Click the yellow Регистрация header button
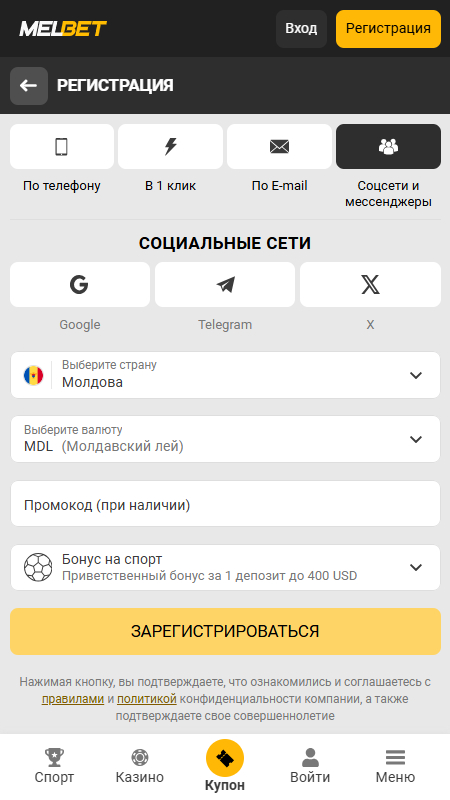The width and height of the screenshot is (450, 800). click(x=388, y=29)
